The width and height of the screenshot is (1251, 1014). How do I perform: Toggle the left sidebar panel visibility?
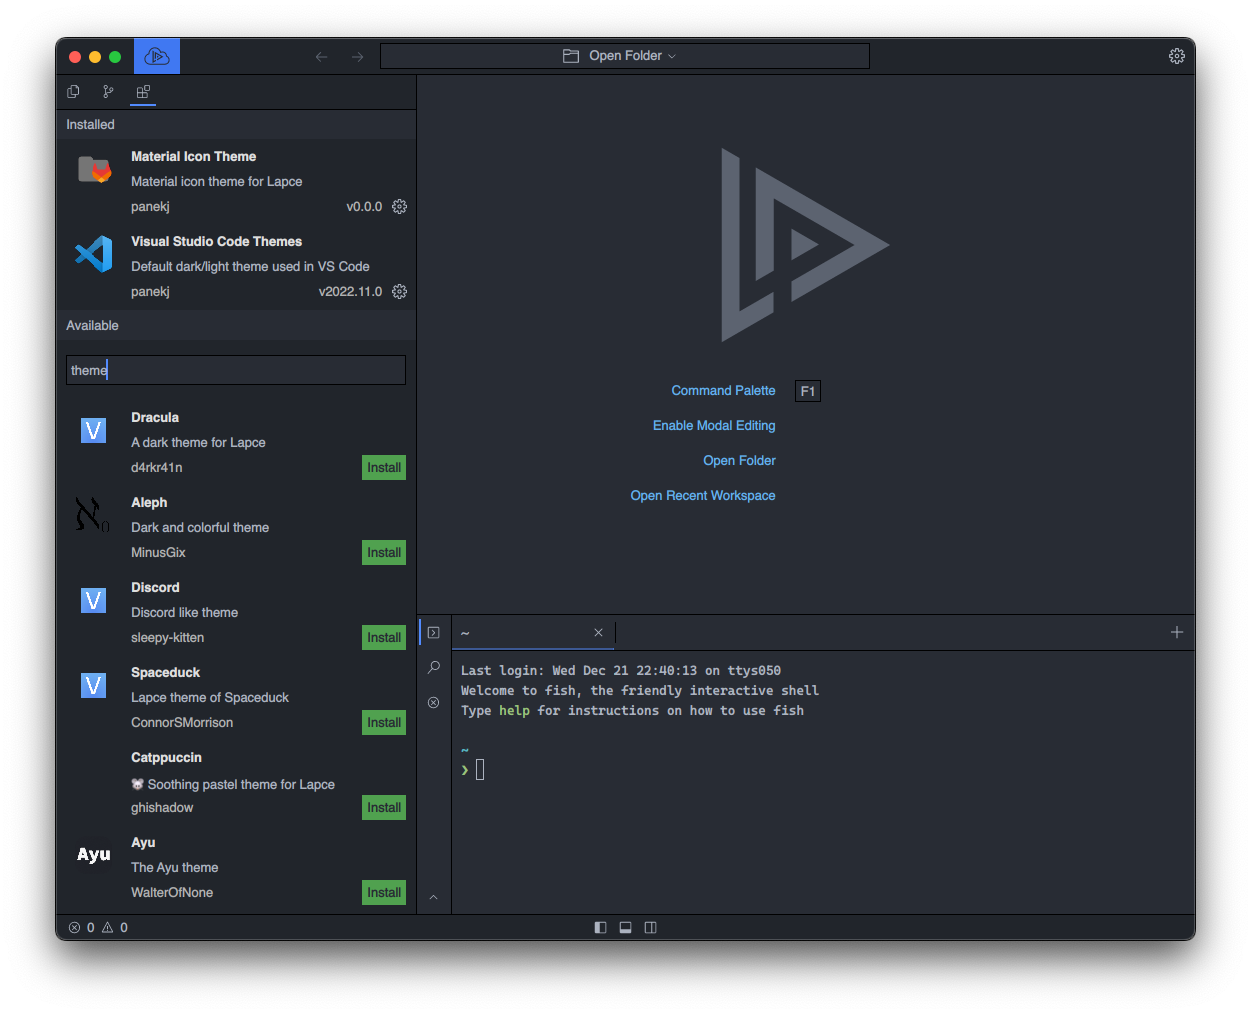point(600,927)
